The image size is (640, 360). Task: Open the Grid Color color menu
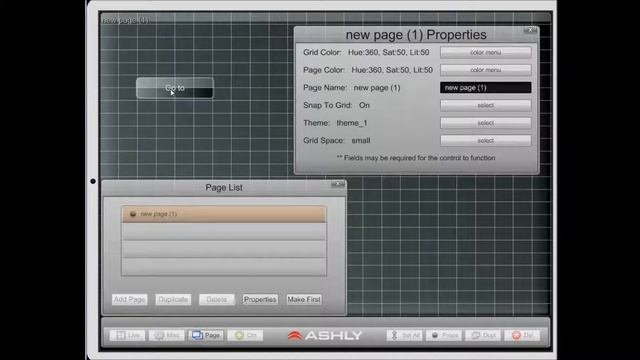pyautogui.click(x=486, y=52)
